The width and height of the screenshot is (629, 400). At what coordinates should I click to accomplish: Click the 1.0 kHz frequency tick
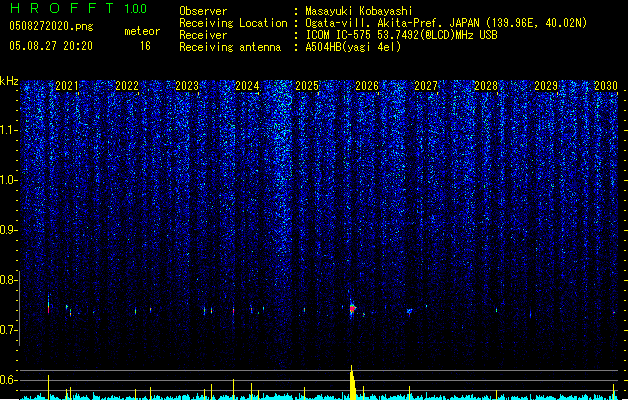pyautogui.click(x=9, y=180)
